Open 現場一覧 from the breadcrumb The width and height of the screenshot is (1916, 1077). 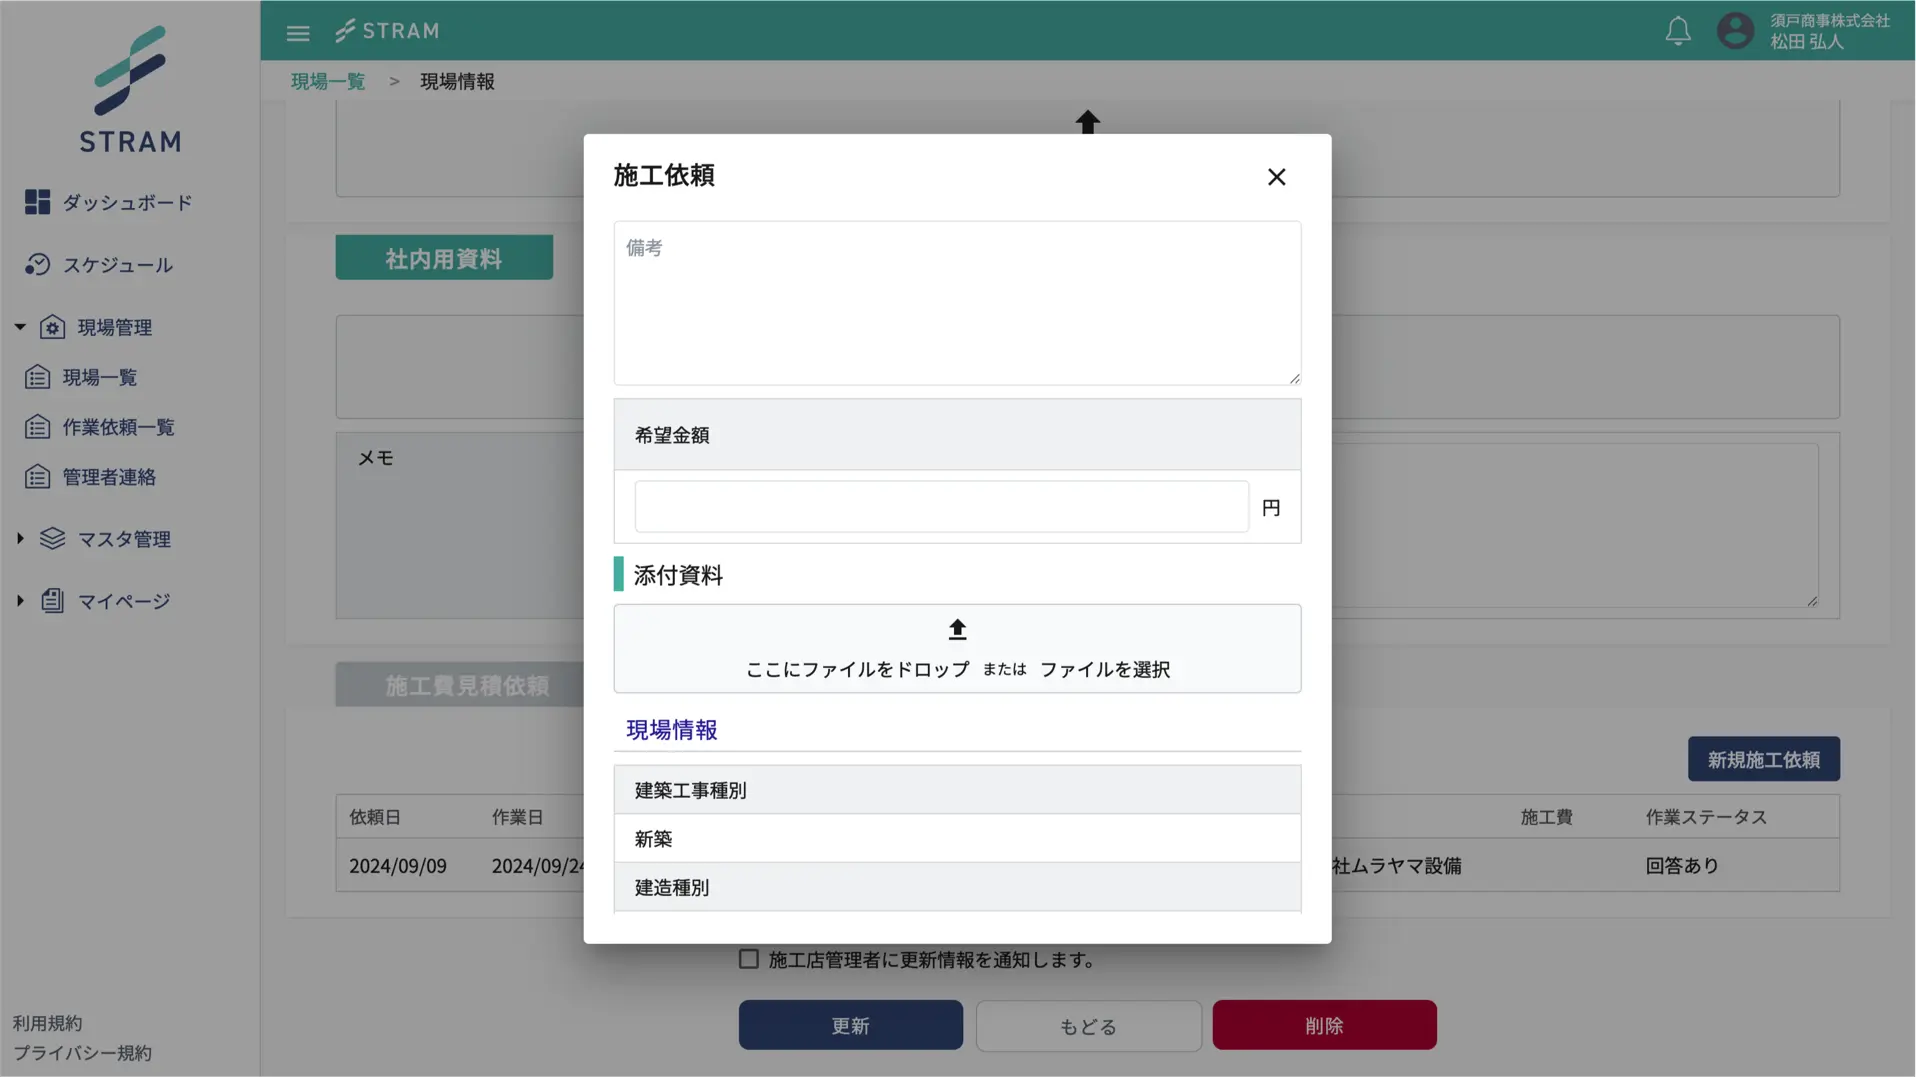click(x=327, y=81)
